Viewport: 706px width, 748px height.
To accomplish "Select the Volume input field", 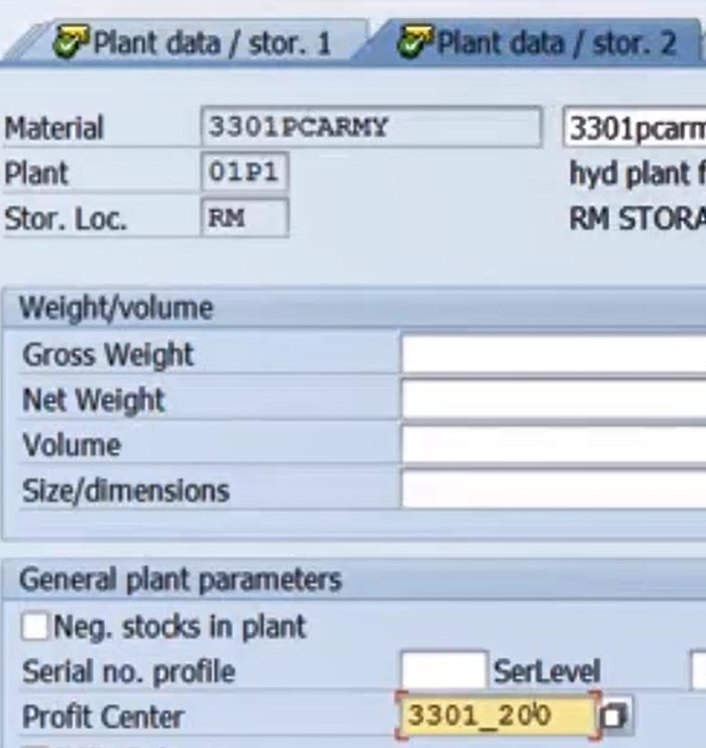I will click(x=553, y=445).
